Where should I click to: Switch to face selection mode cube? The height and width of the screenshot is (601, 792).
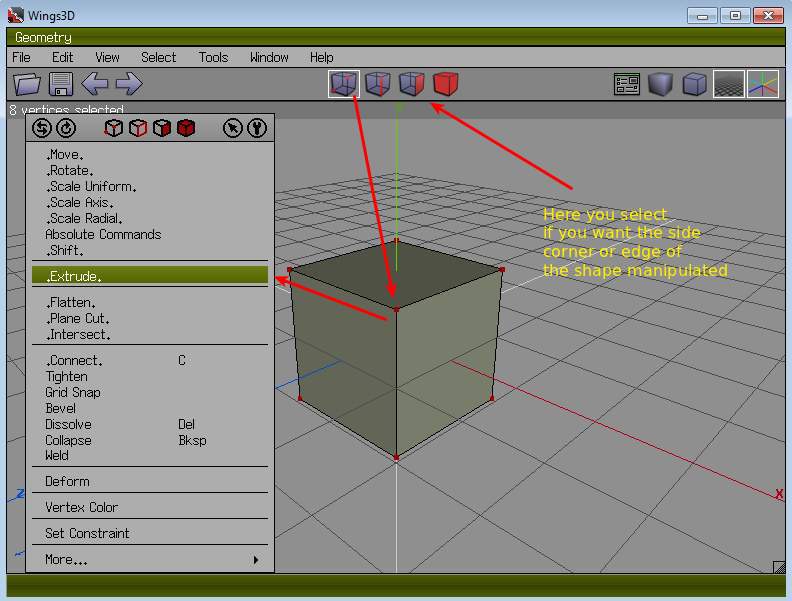click(x=411, y=84)
